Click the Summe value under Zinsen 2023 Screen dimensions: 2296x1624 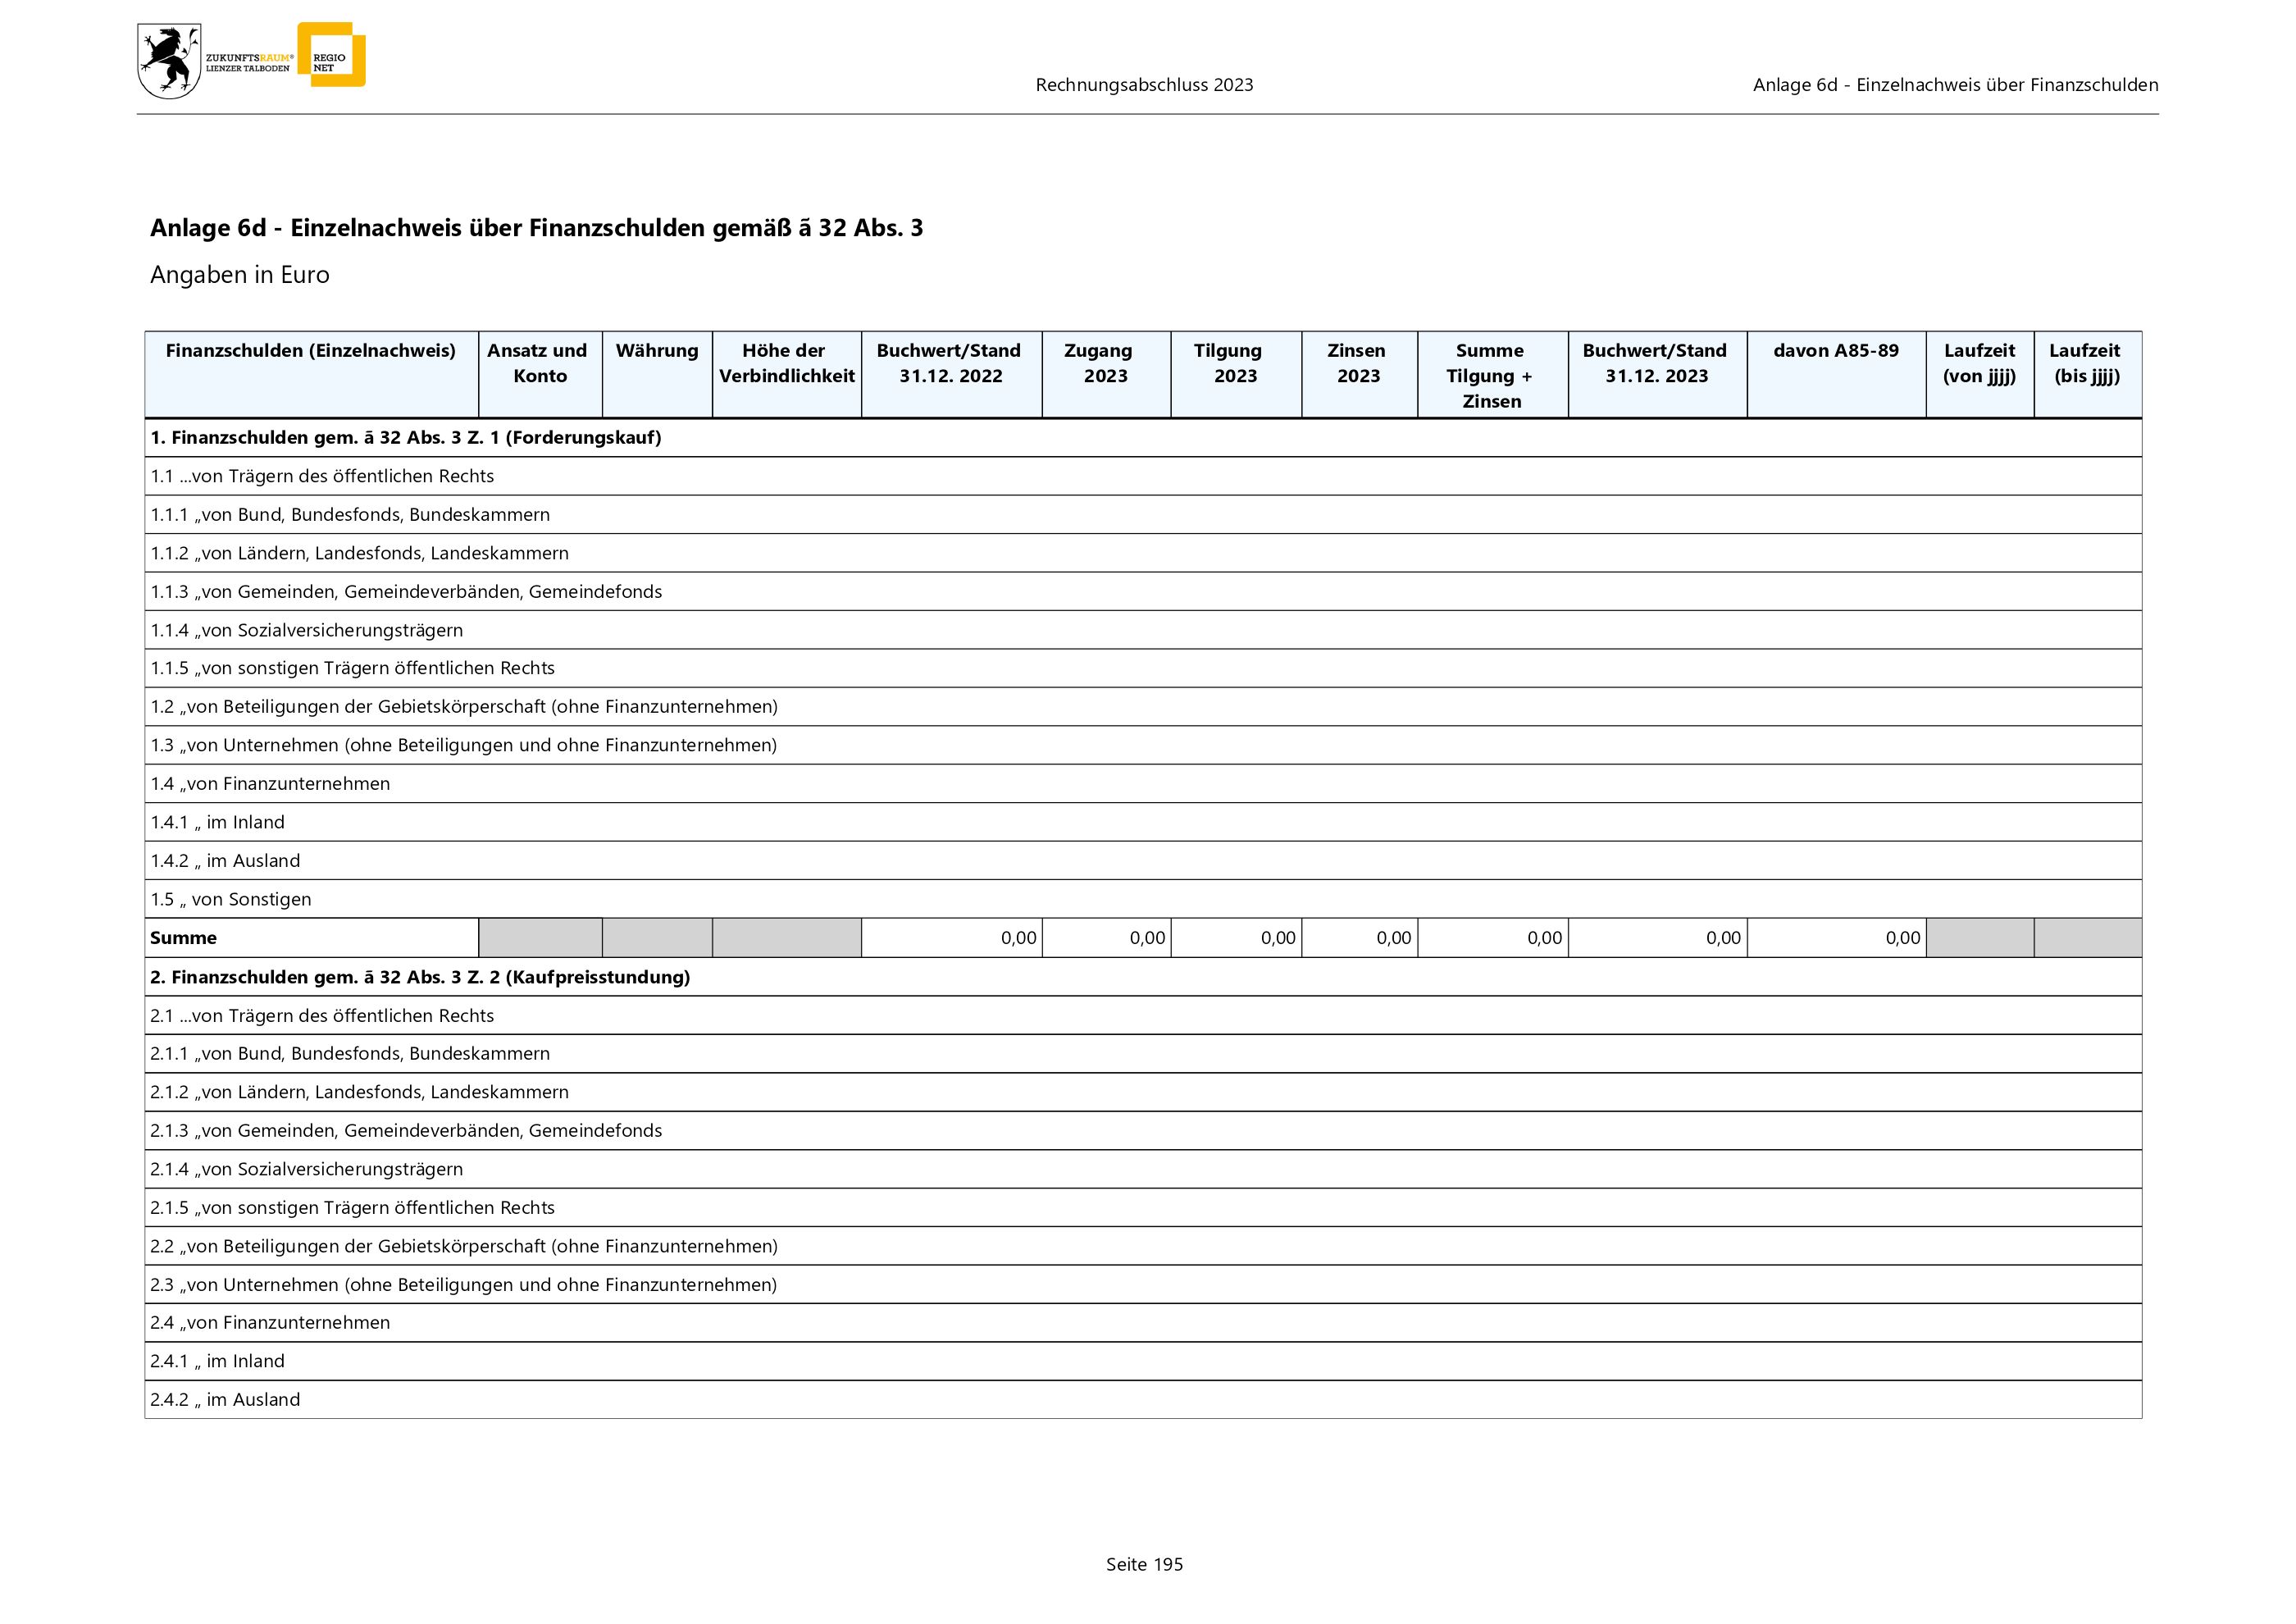tap(1392, 938)
